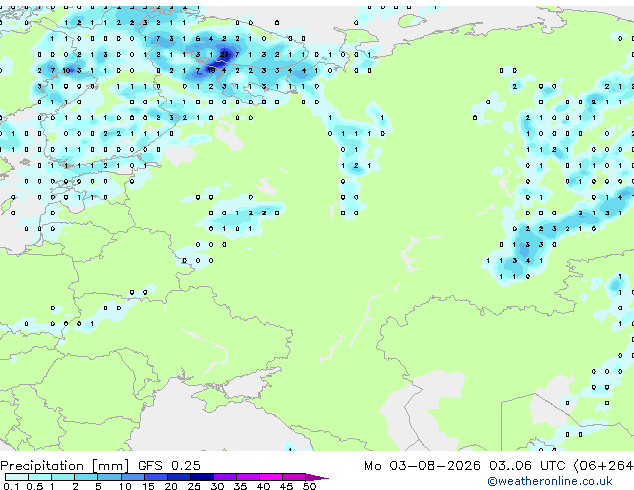Click the over-50 mm legend arrow tip
Screen dimensions: 634x490
[317, 477]
